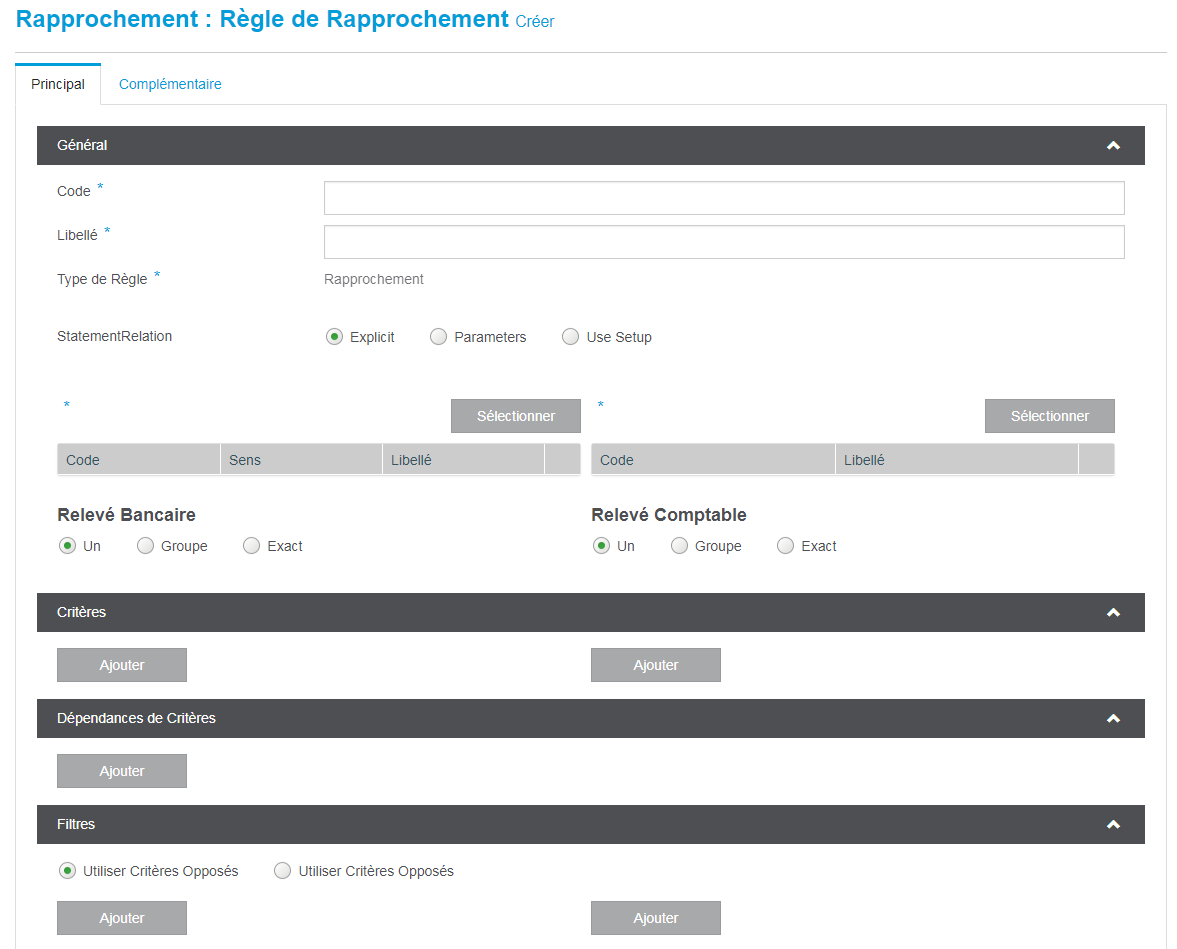Viewport: 1177px width, 949px height.
Task: Set Relevé Bancaire to Groupe
Action: (146, 546)
